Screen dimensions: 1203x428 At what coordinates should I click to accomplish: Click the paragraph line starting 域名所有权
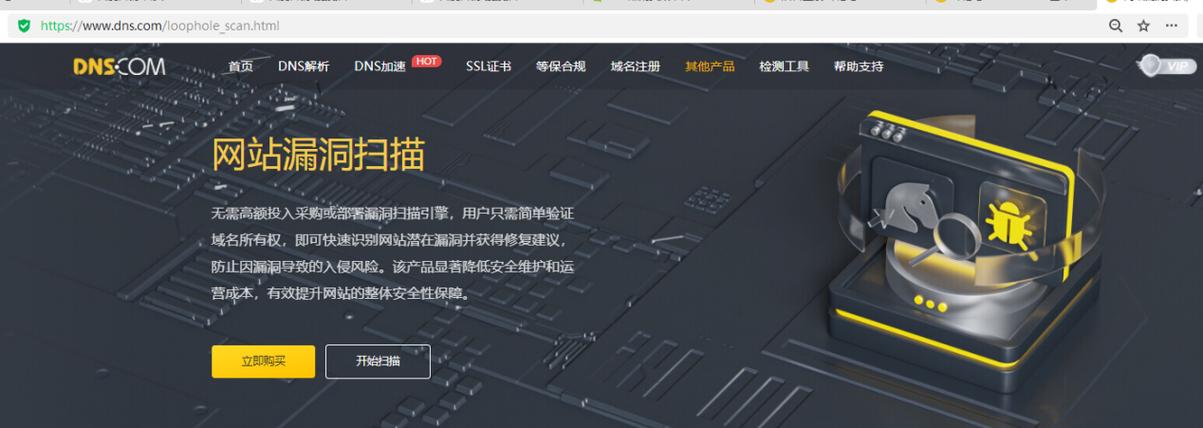click(389, 241)
